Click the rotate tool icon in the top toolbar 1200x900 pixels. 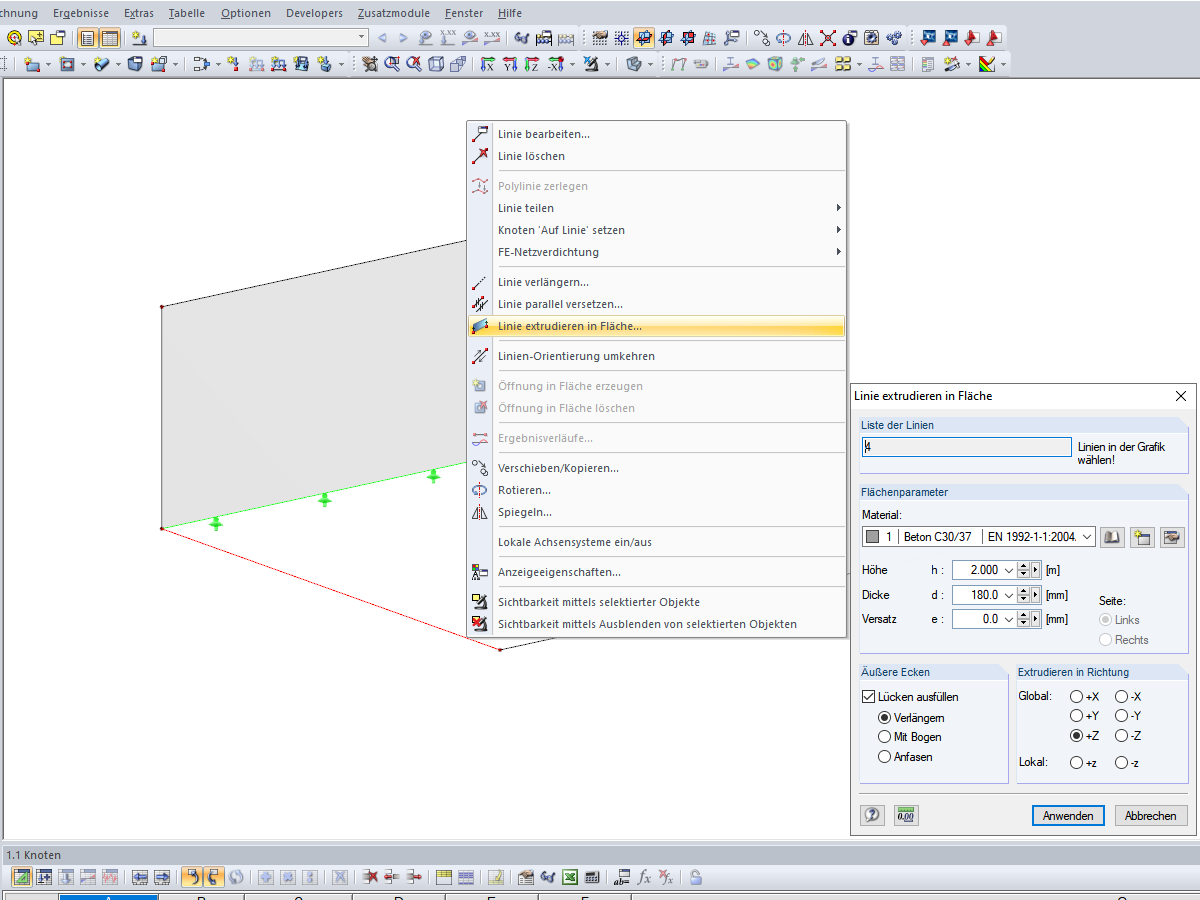click(x=784, y=38)
